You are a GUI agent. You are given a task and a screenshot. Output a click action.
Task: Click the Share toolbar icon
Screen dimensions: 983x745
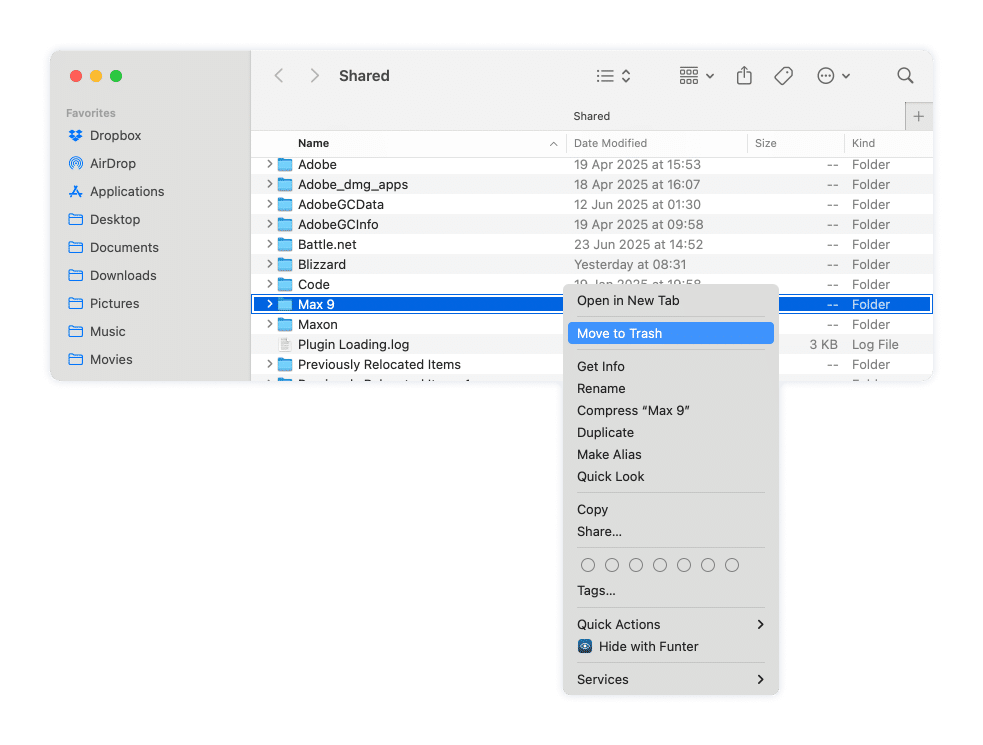[744, 76]
